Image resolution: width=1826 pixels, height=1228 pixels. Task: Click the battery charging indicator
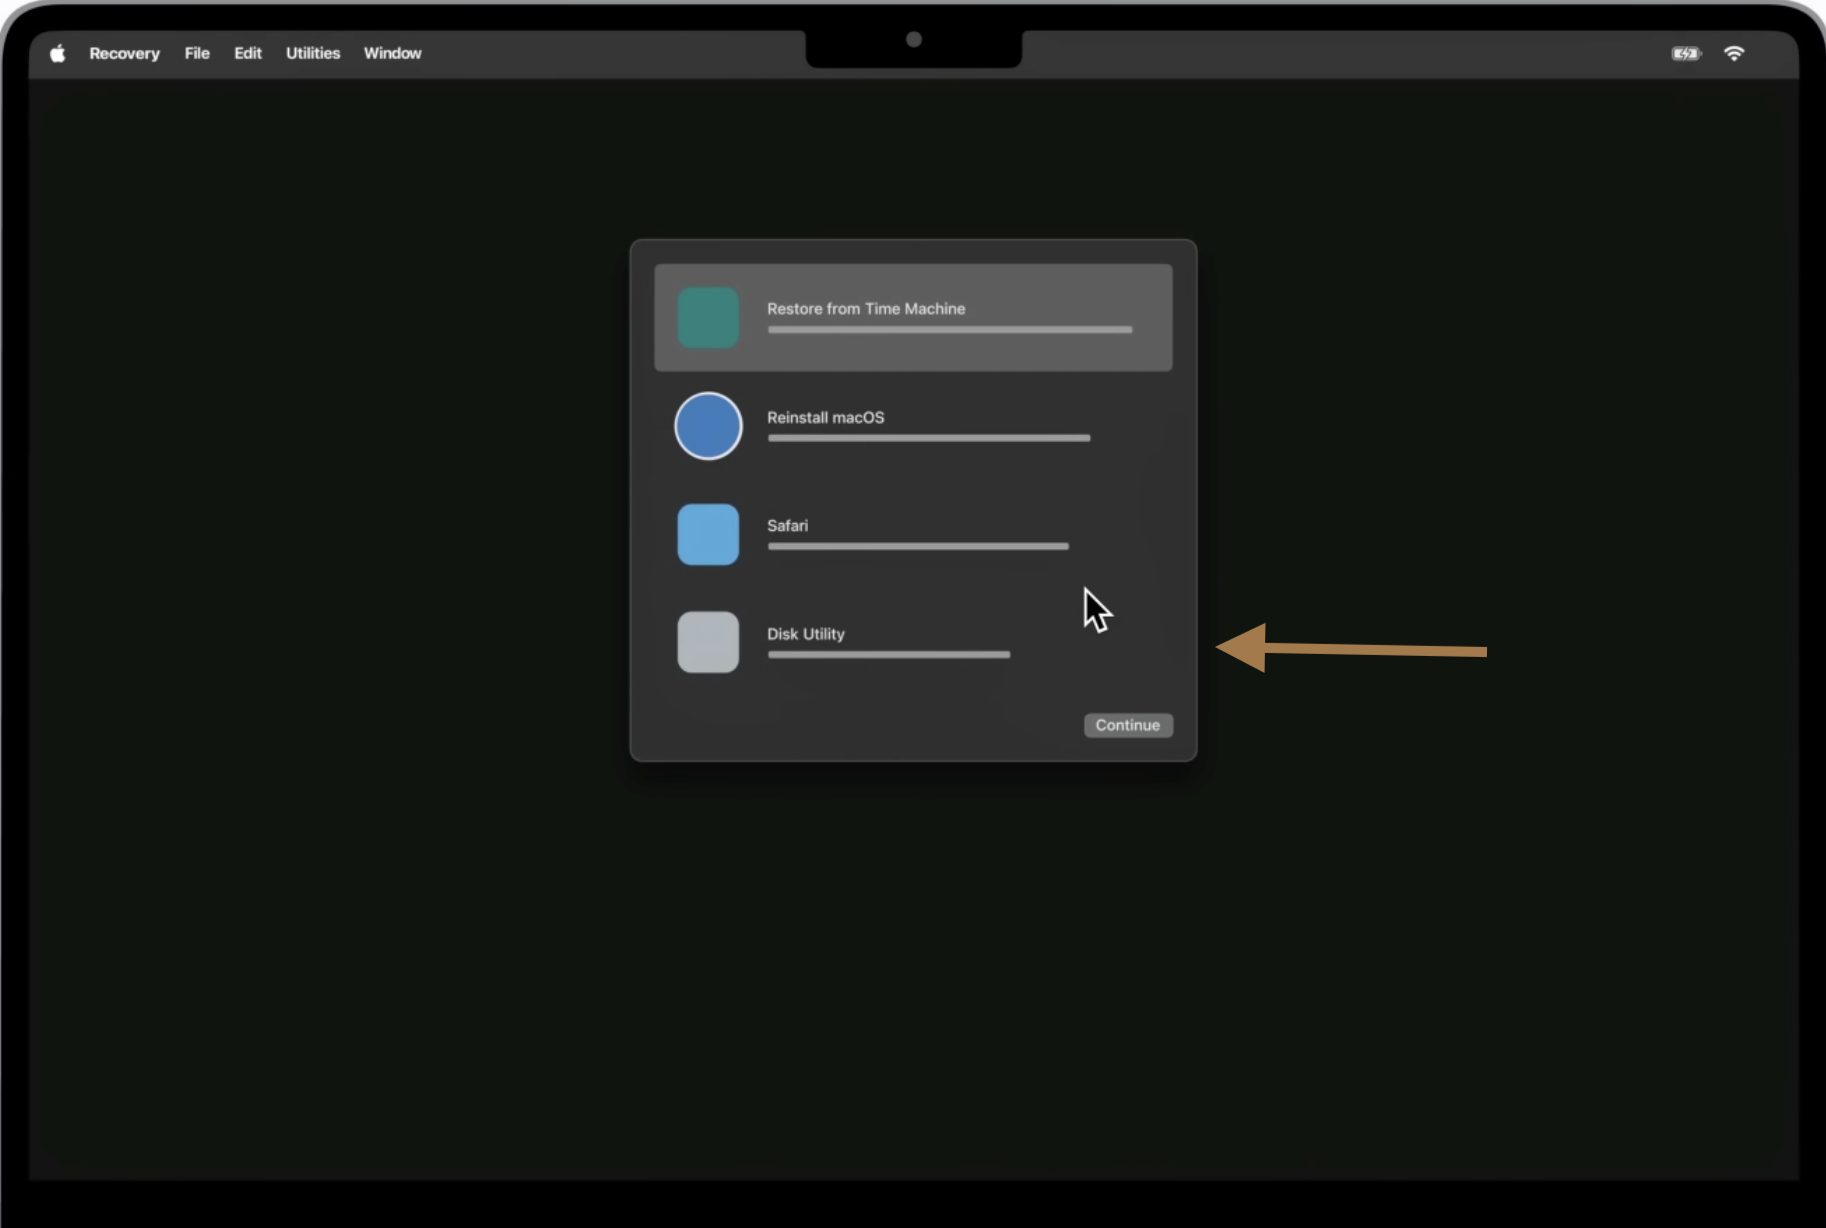point(1686,53)
